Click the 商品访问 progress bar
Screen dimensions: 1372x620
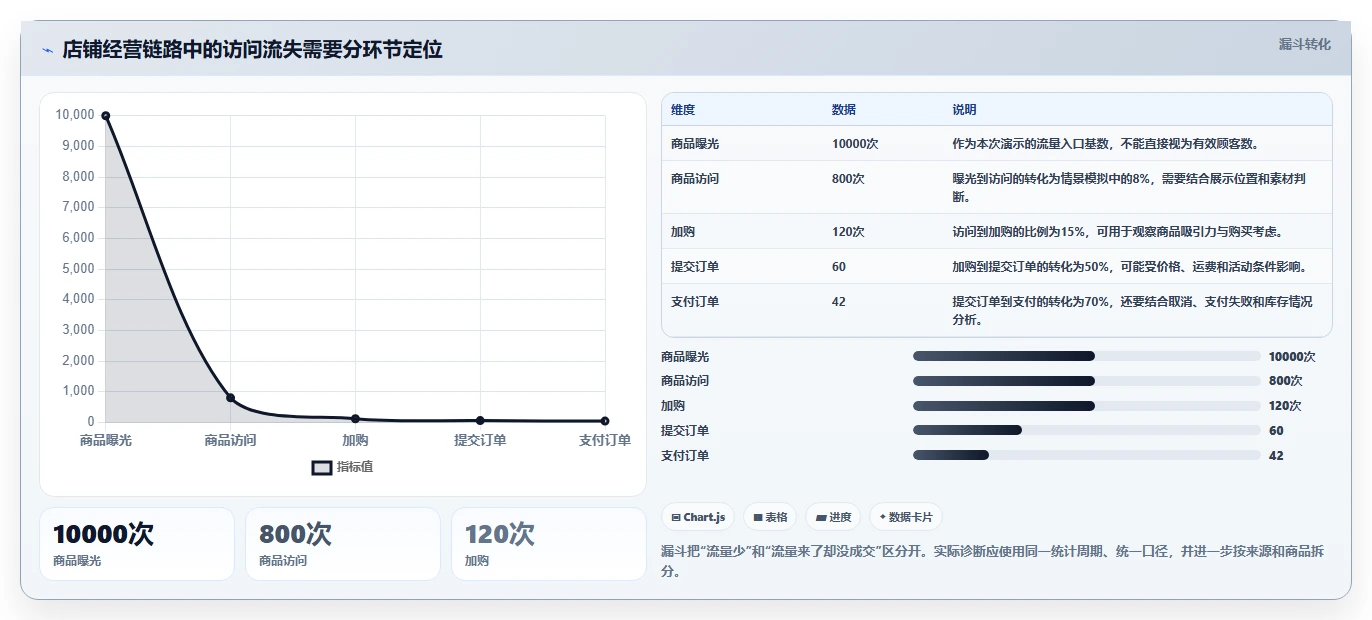click(1086, 381)
